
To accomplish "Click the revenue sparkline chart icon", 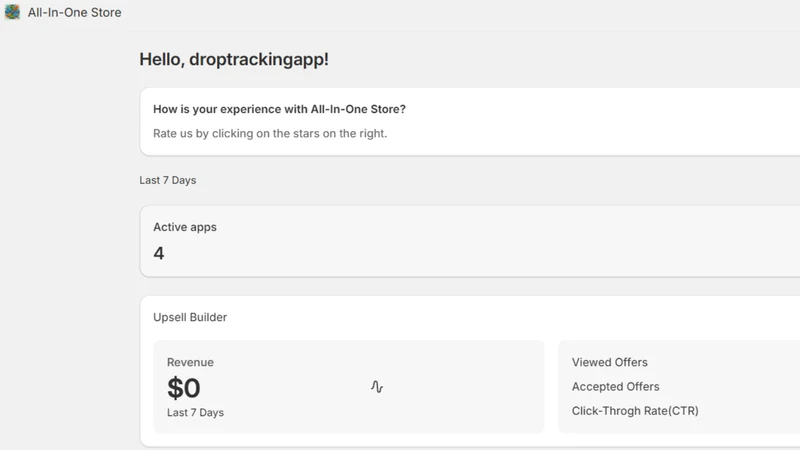I will coord(377,387).
